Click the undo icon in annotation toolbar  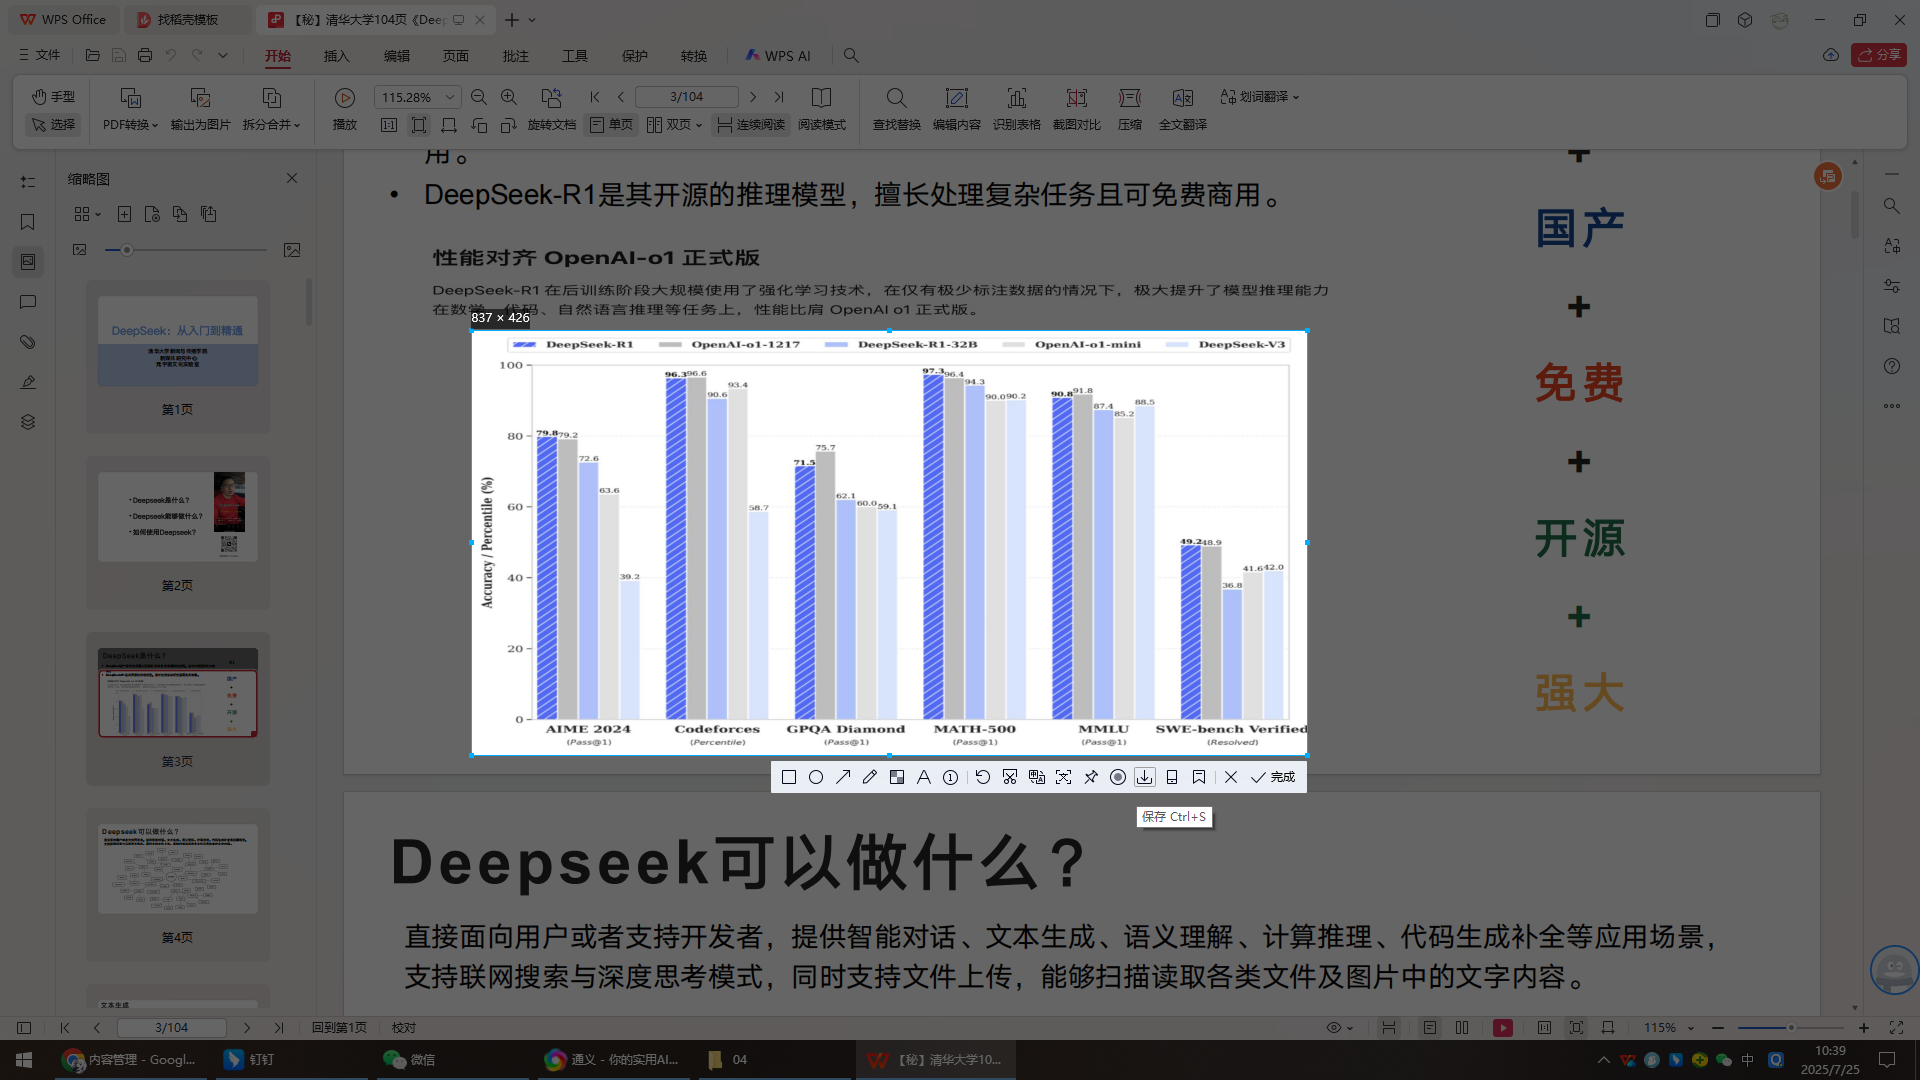tap(982, 777)
